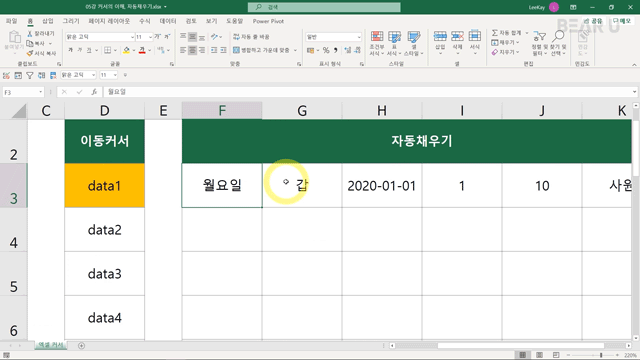The height and width of the screenshot is (360, 640).
Task: Click Wrap Text (자동 줄 바꿈)
Action: tap(251, 37)
